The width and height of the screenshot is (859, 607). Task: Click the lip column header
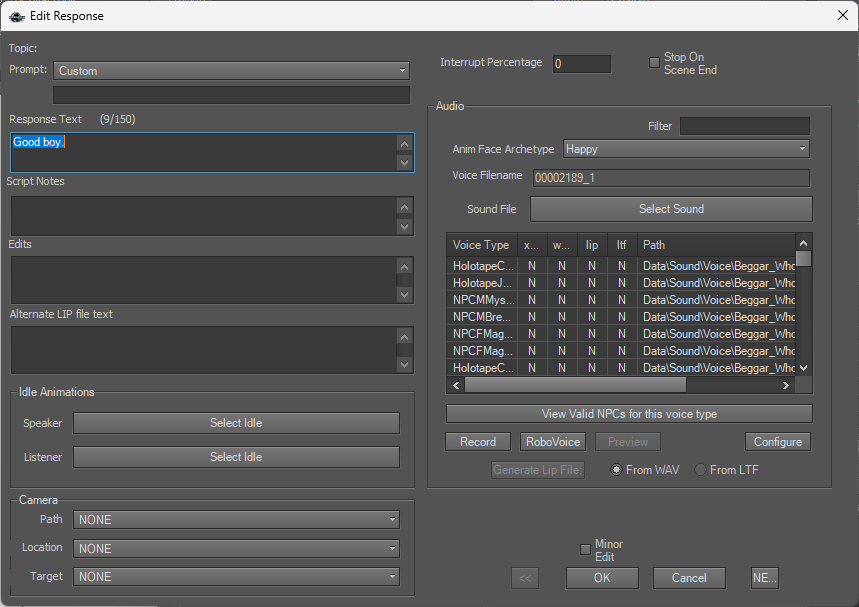(592, 245)
